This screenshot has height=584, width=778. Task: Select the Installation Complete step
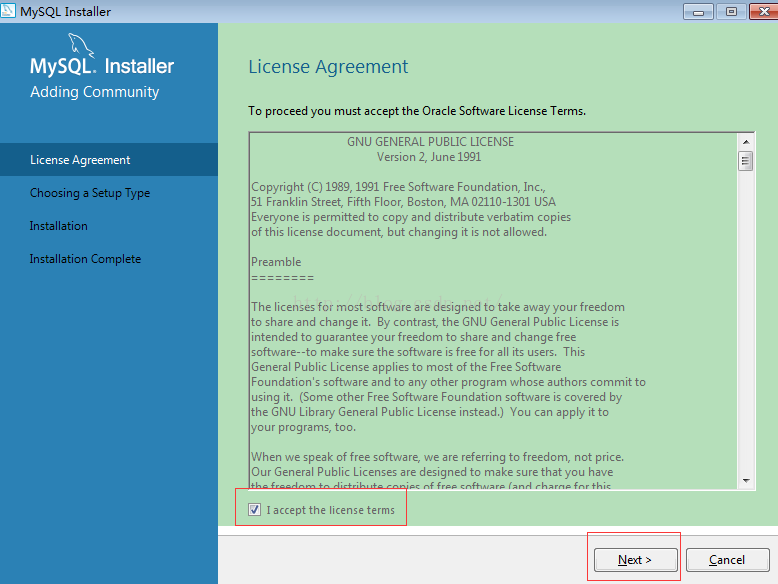tap(85, 259)
